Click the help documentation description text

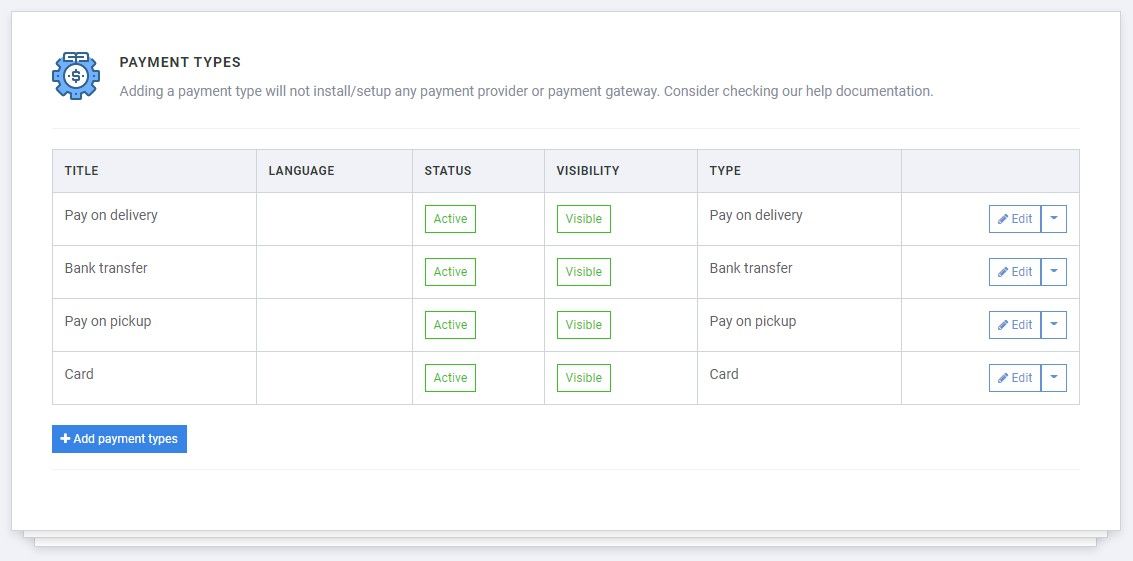tap(526, 92)
